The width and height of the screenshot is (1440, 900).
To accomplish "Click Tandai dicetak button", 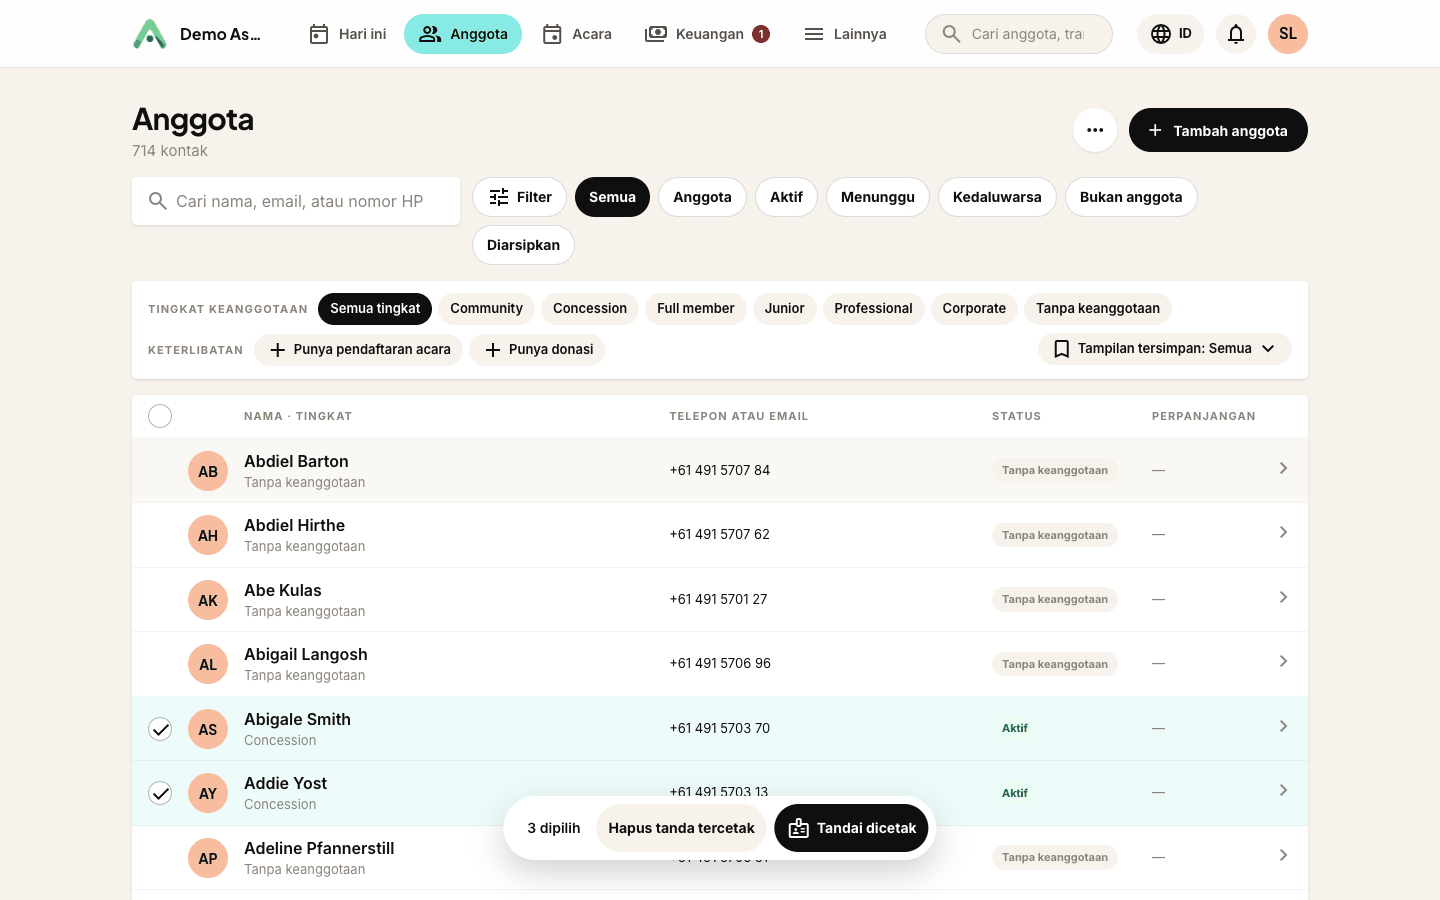I will click(x=852, y=828).
